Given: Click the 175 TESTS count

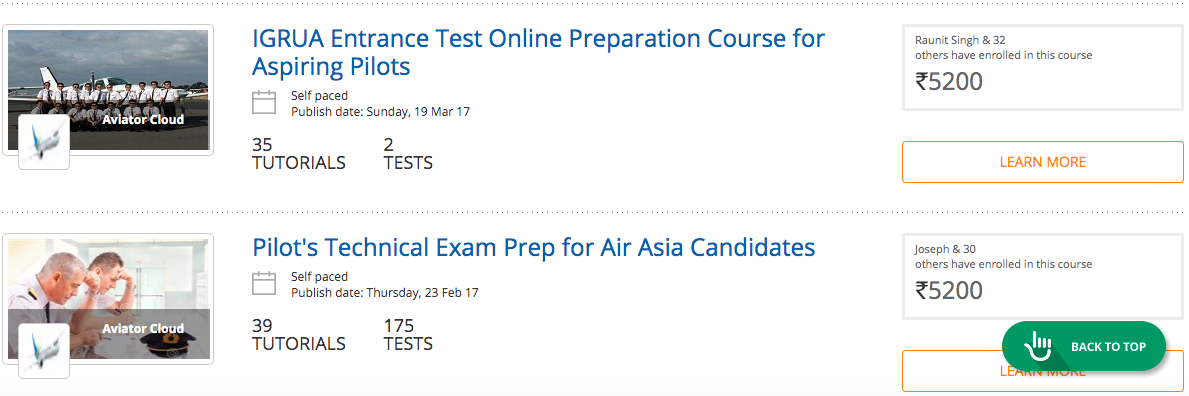Looking at the screenshot, I should [x=408, y=335].
